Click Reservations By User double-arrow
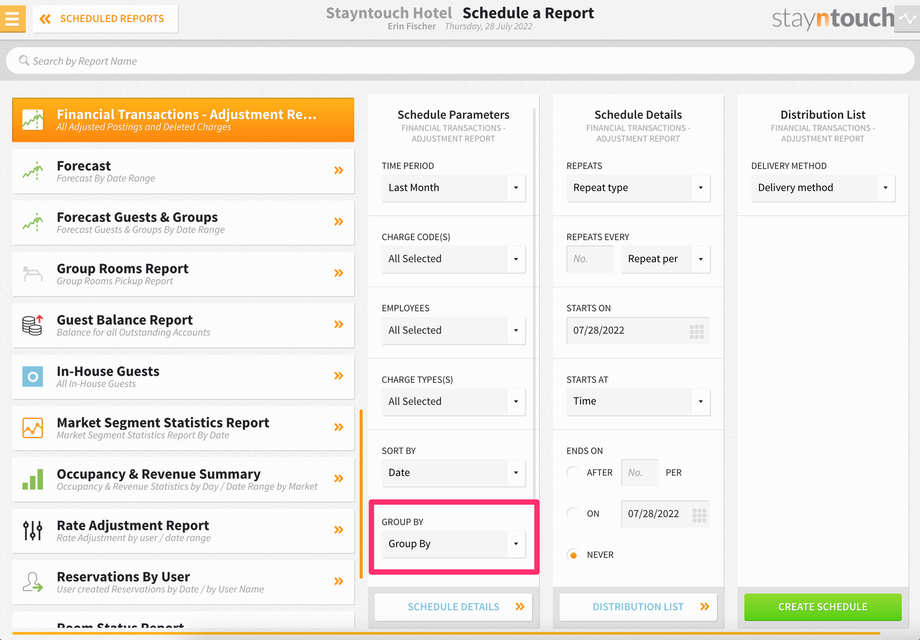This screenshot has height=640, width=920. [339, 581]
